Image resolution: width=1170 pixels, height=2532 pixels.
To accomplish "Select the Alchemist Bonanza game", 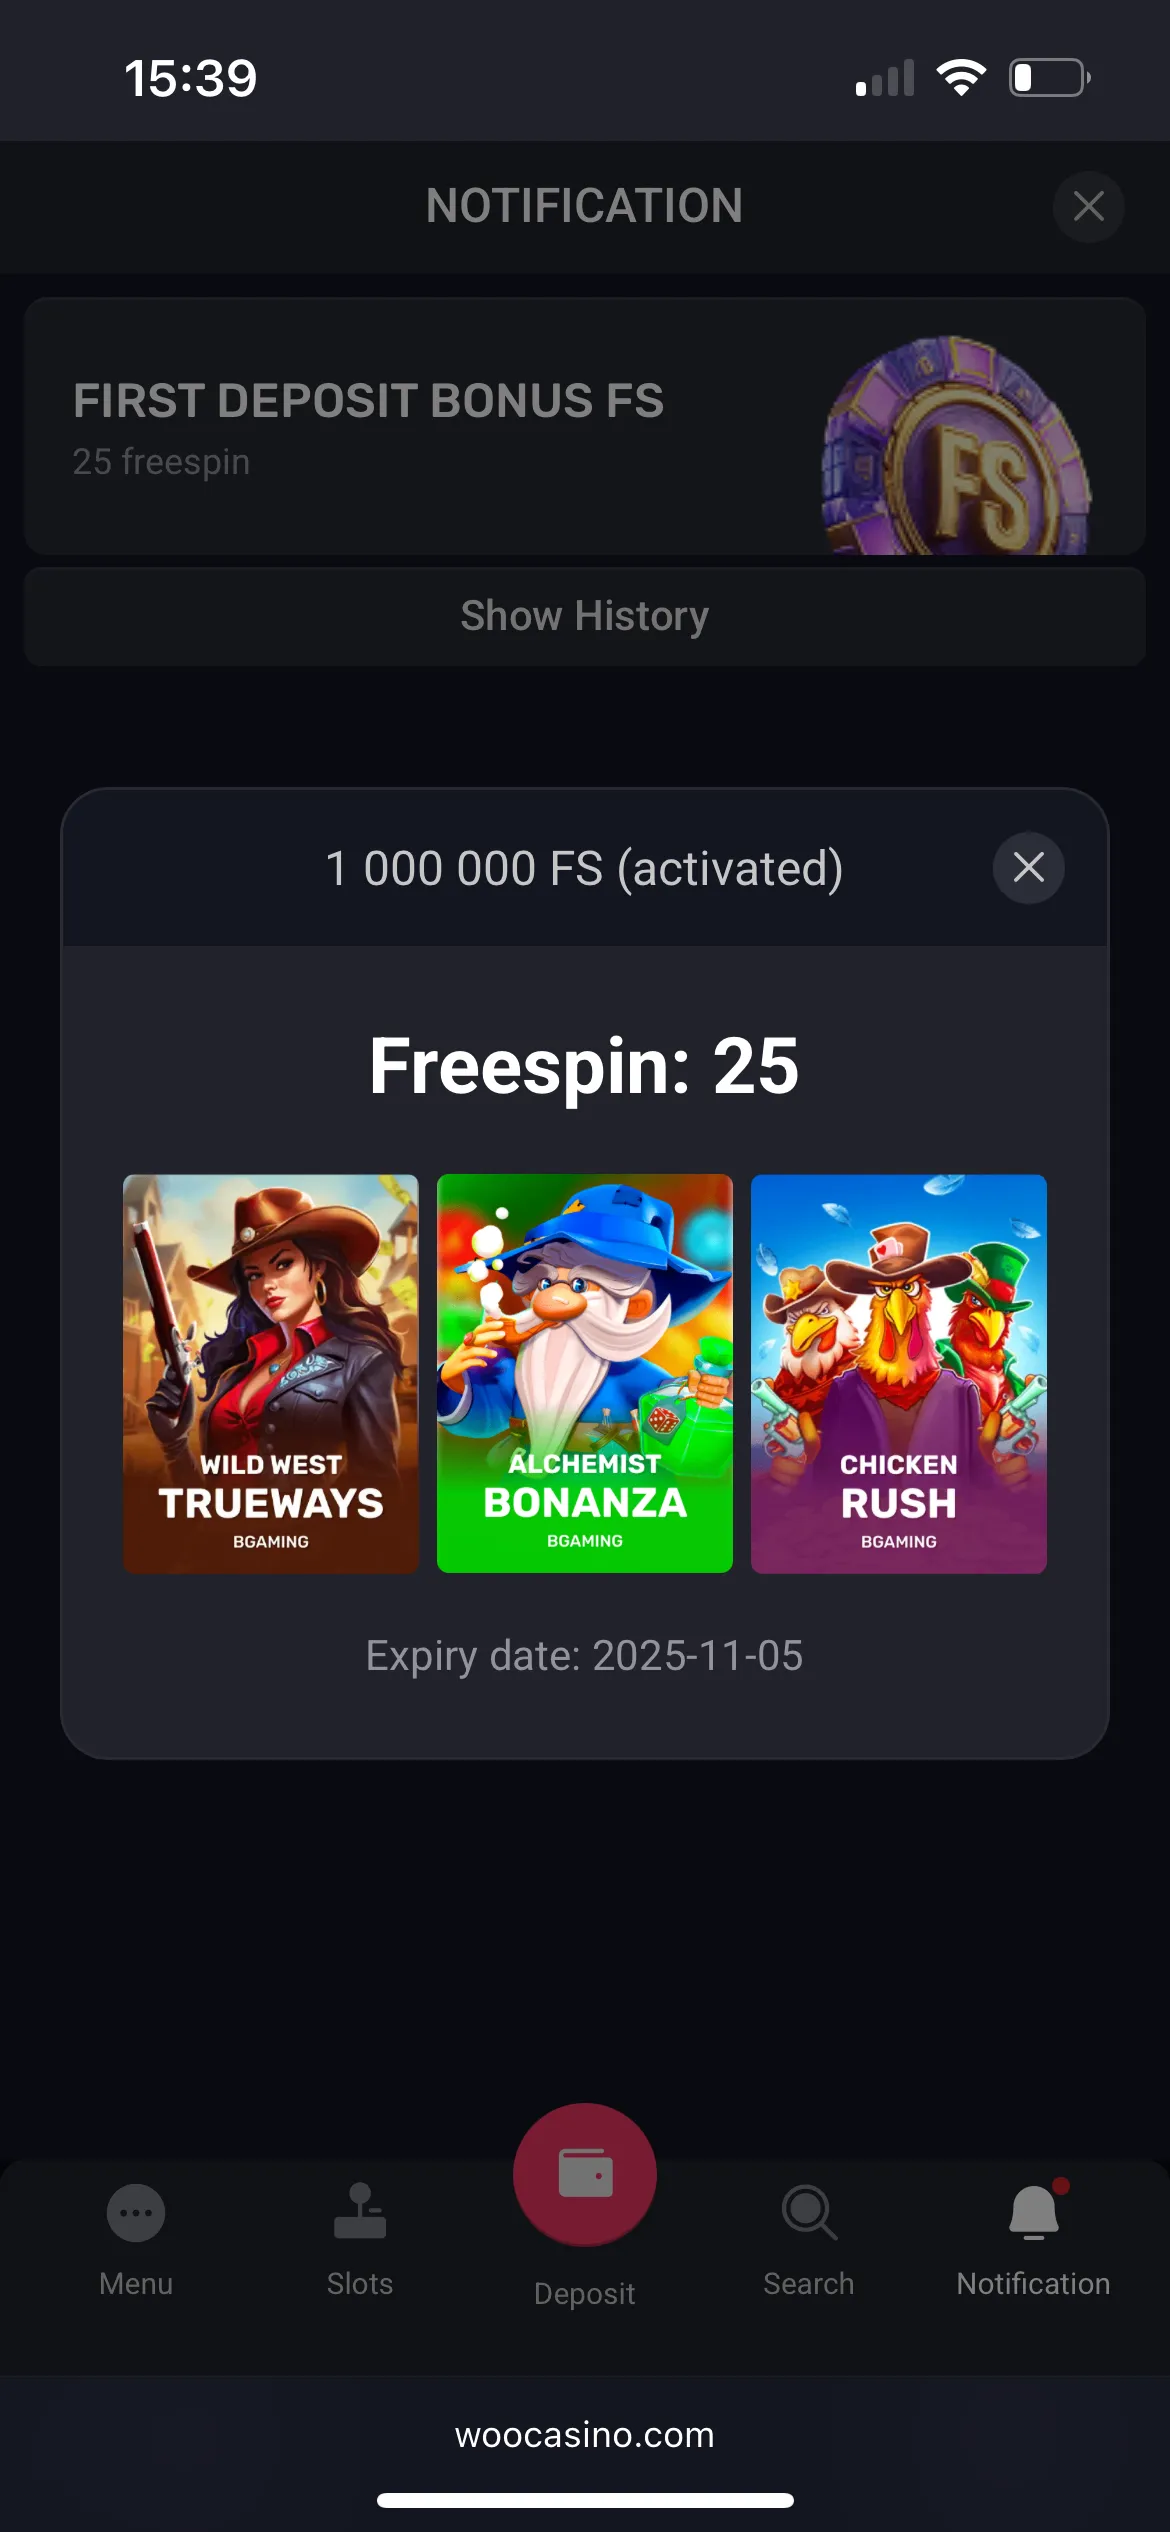I will tap(585, 1373).
